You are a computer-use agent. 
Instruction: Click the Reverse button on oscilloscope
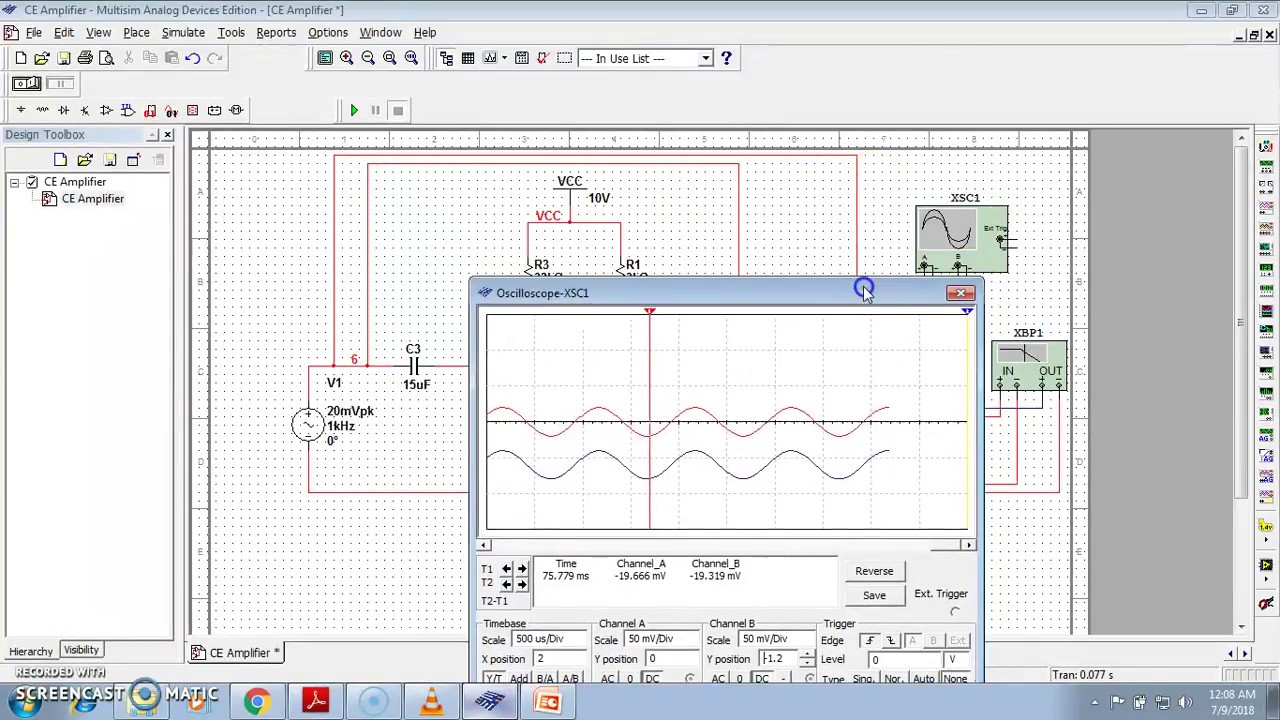click(x=874, y=571)
